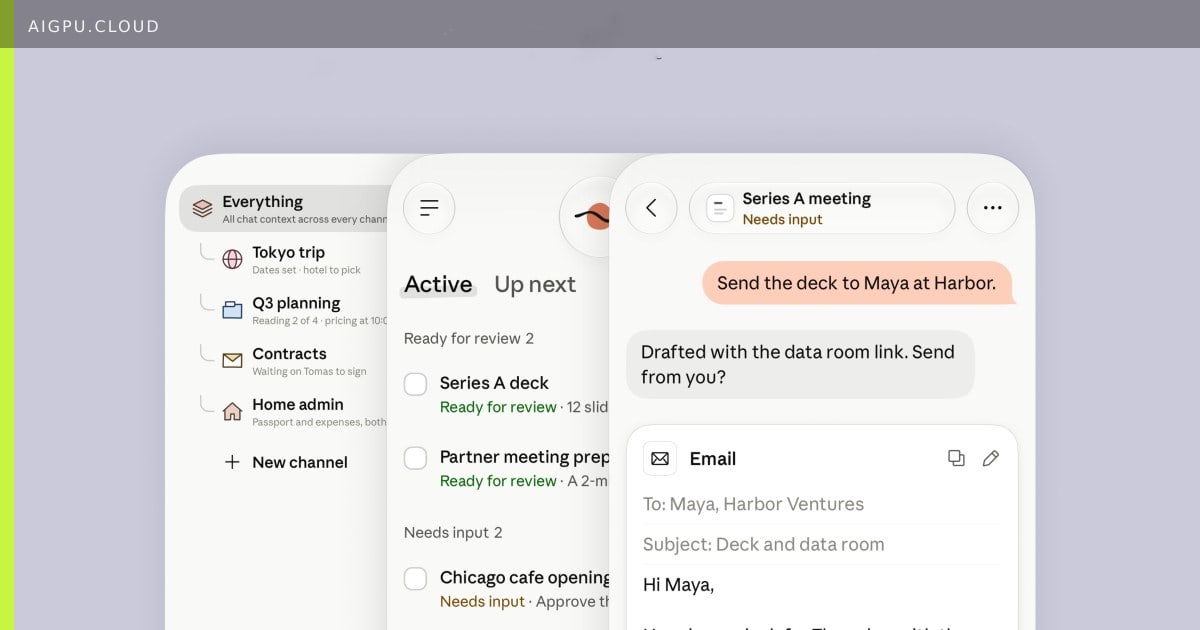
Task: Open the Everything channel stack icon
Action: (x=203, y=208)
